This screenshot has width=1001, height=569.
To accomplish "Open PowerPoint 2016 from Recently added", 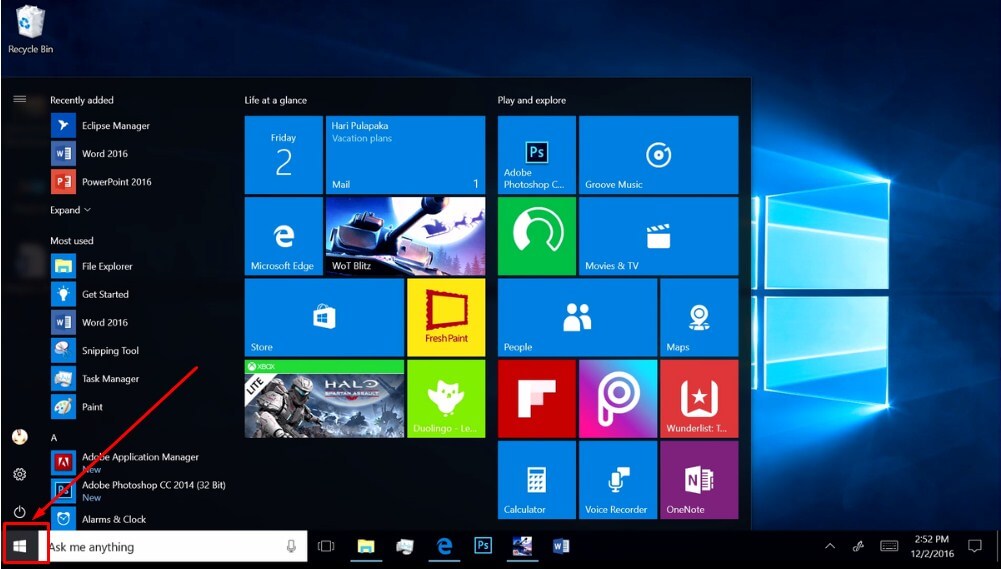I will point(102,182).
